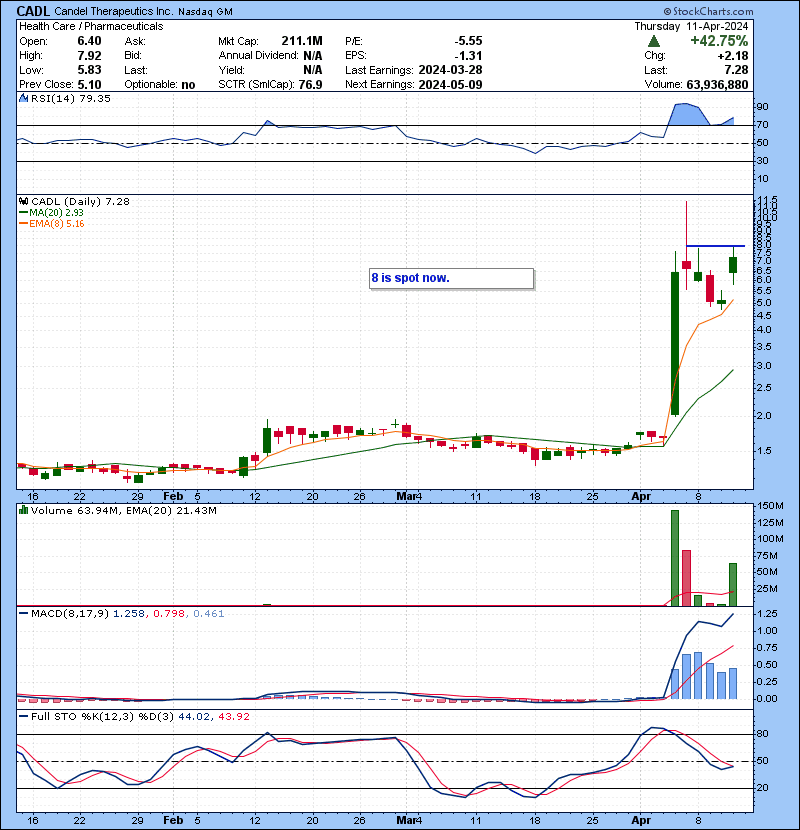The height and width of the screenshot is (830, 800).
Task: Click the Volume value 63,936,880
Action: 717,85
